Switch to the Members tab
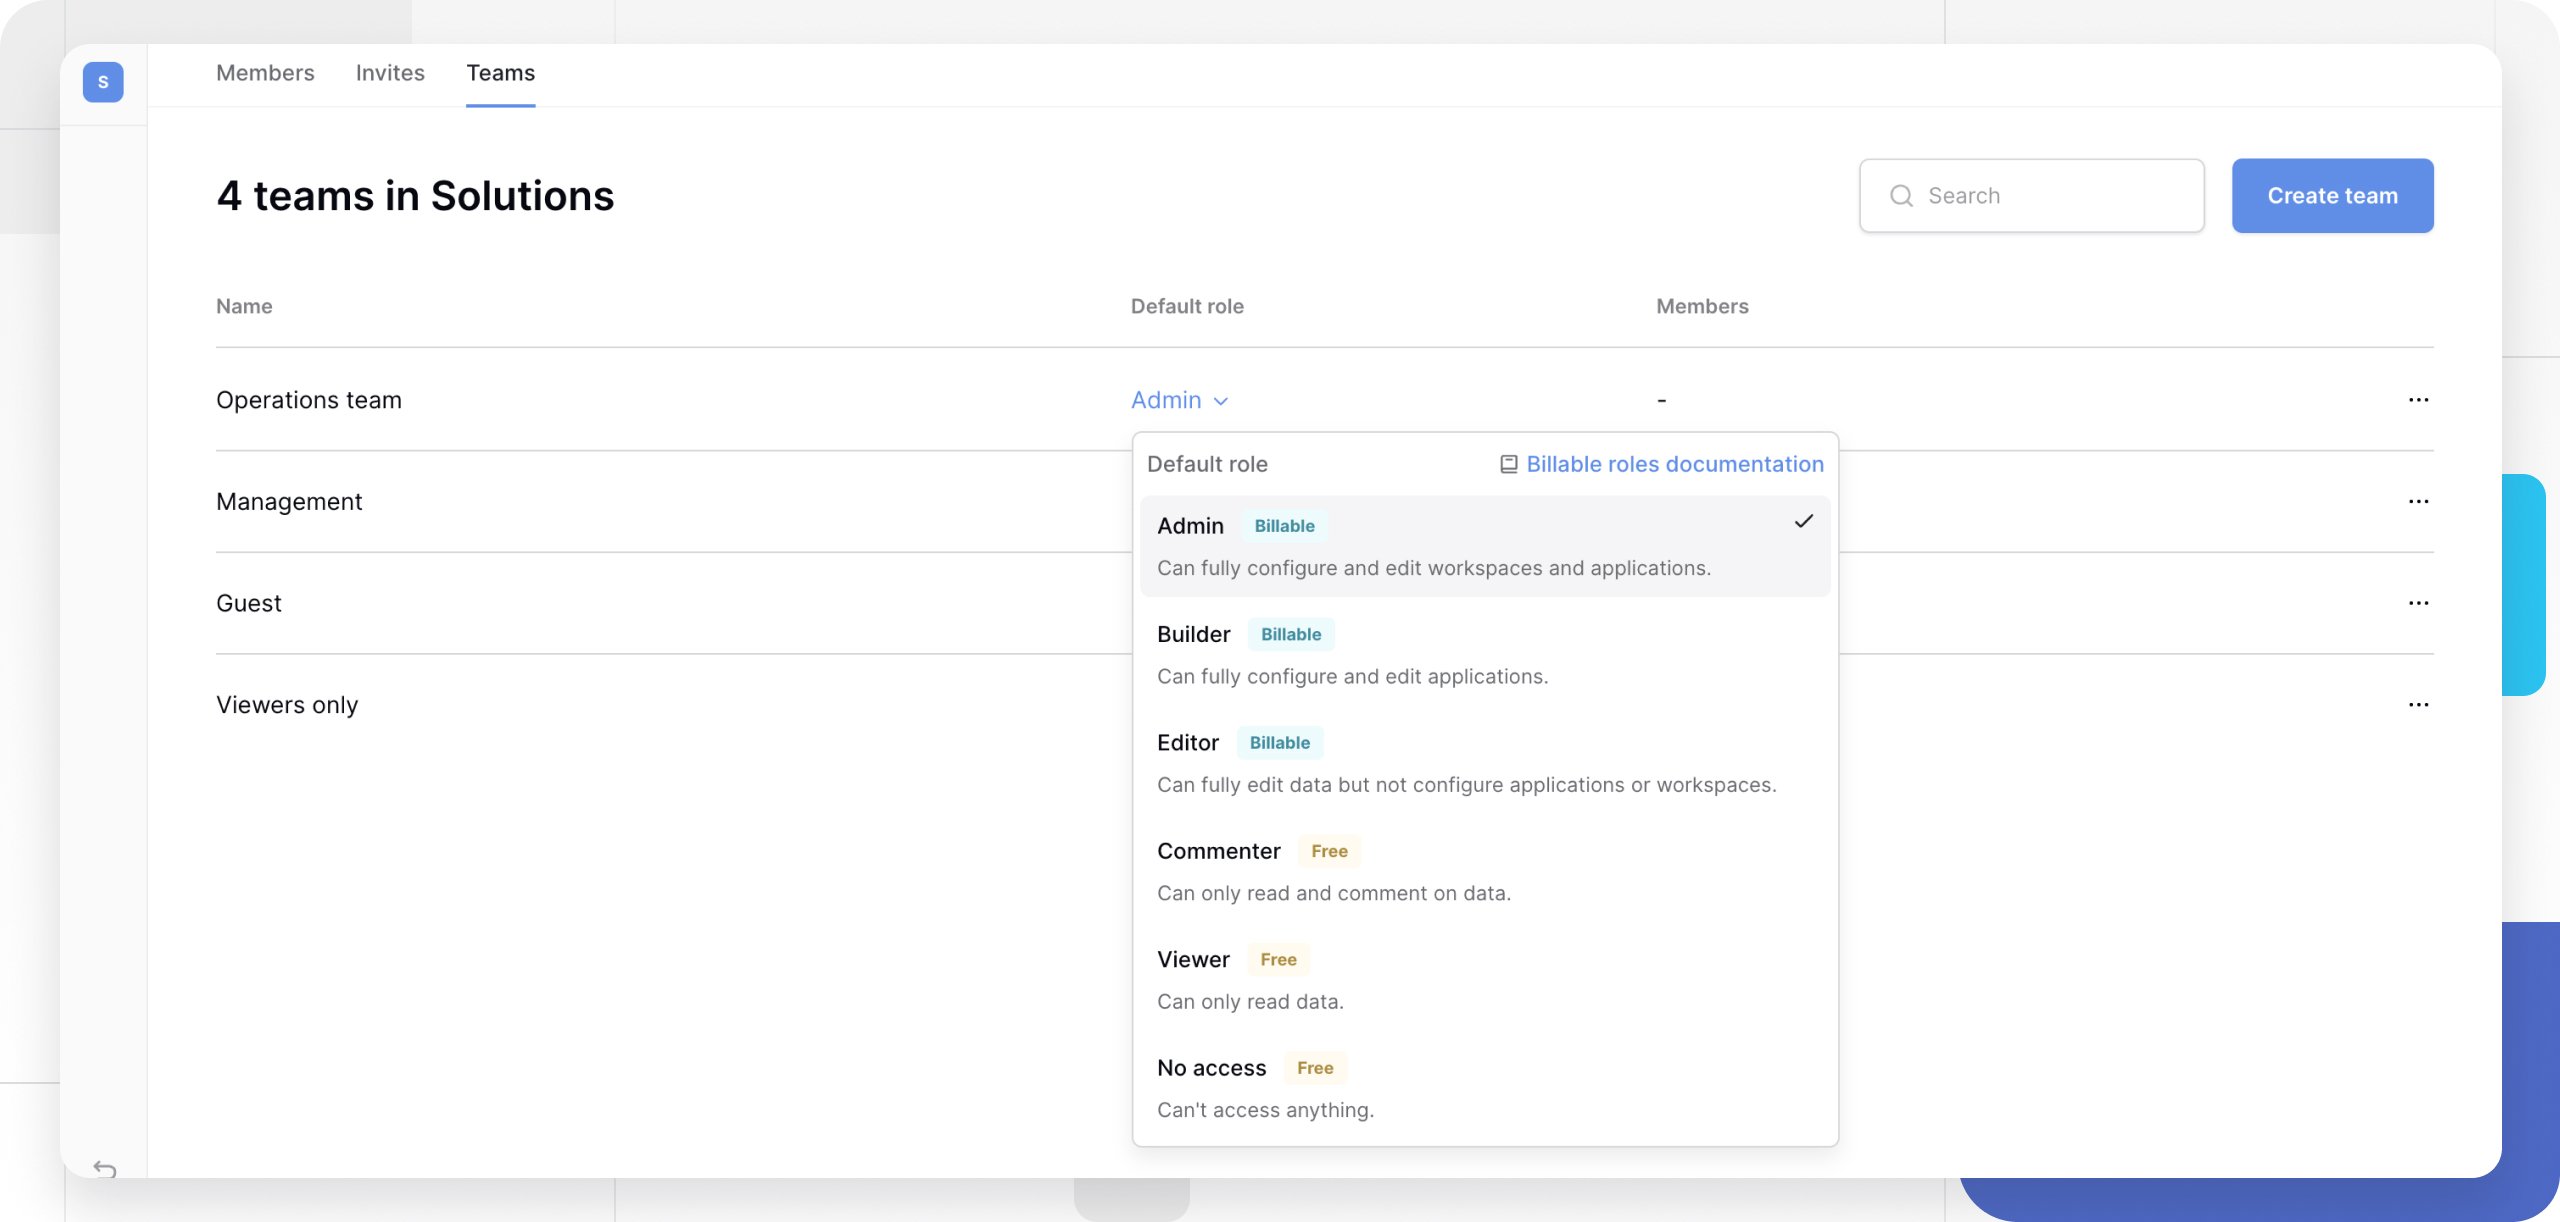The height and width of the screenshot is (1222, 2560). coord(265,72)
